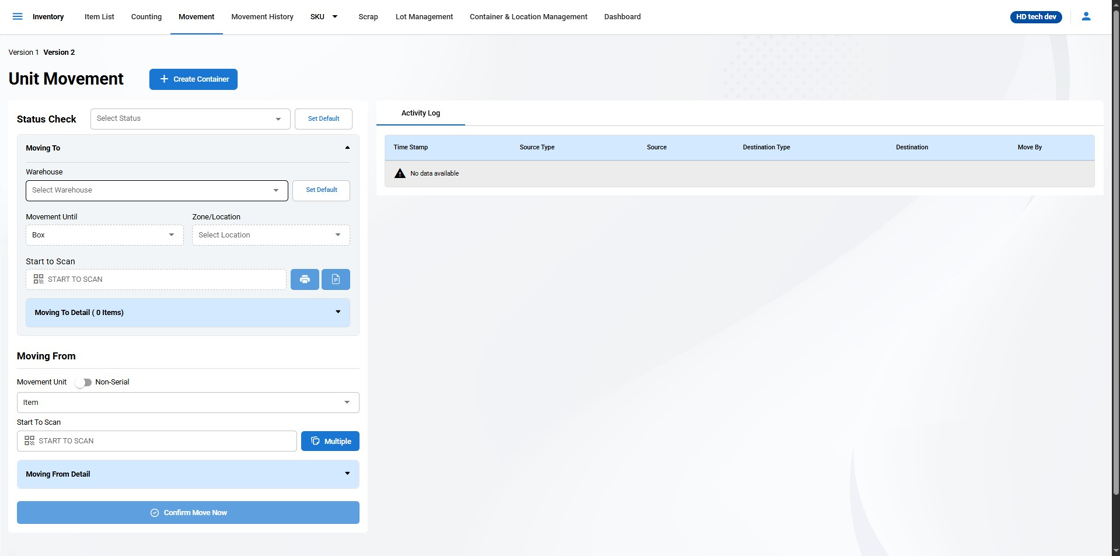
Task: Open the Select Warehouse dropdown
Action: [156, 190]
